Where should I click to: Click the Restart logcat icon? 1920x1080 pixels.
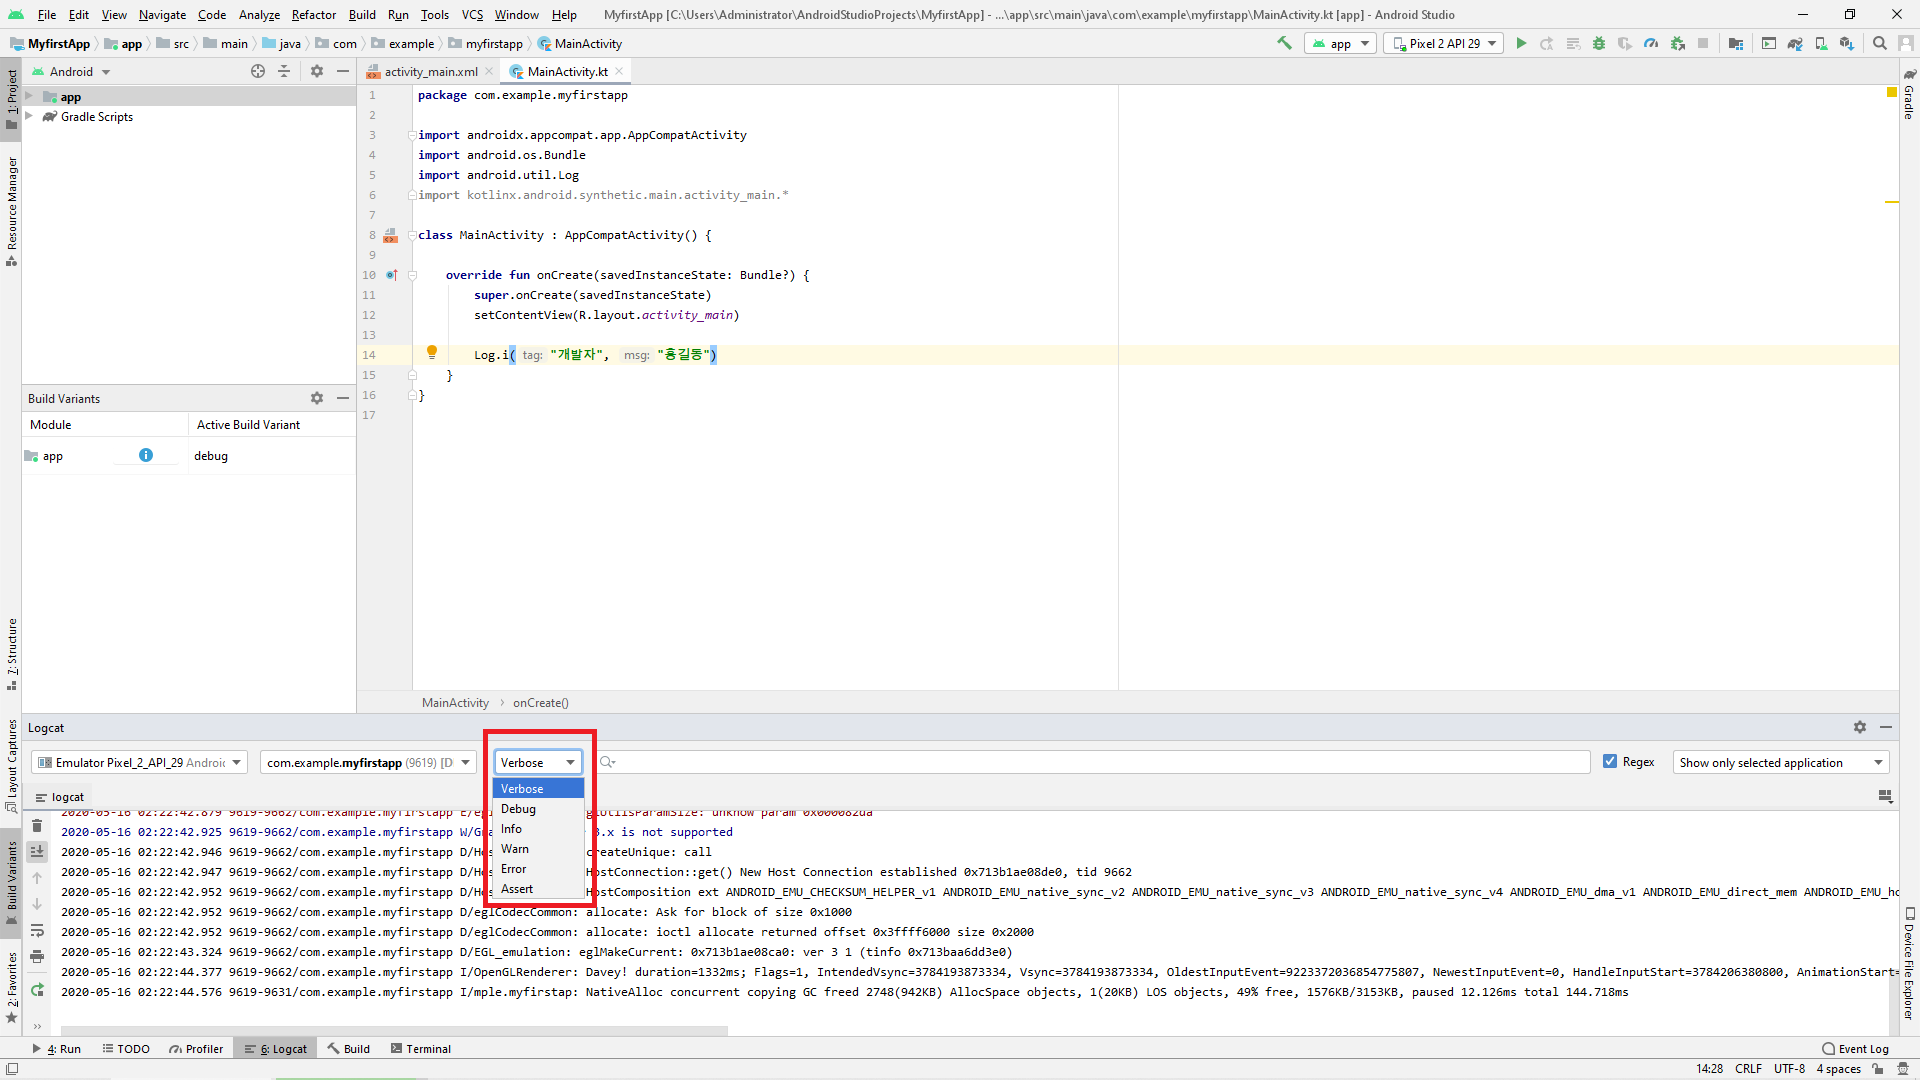point(37,990)
